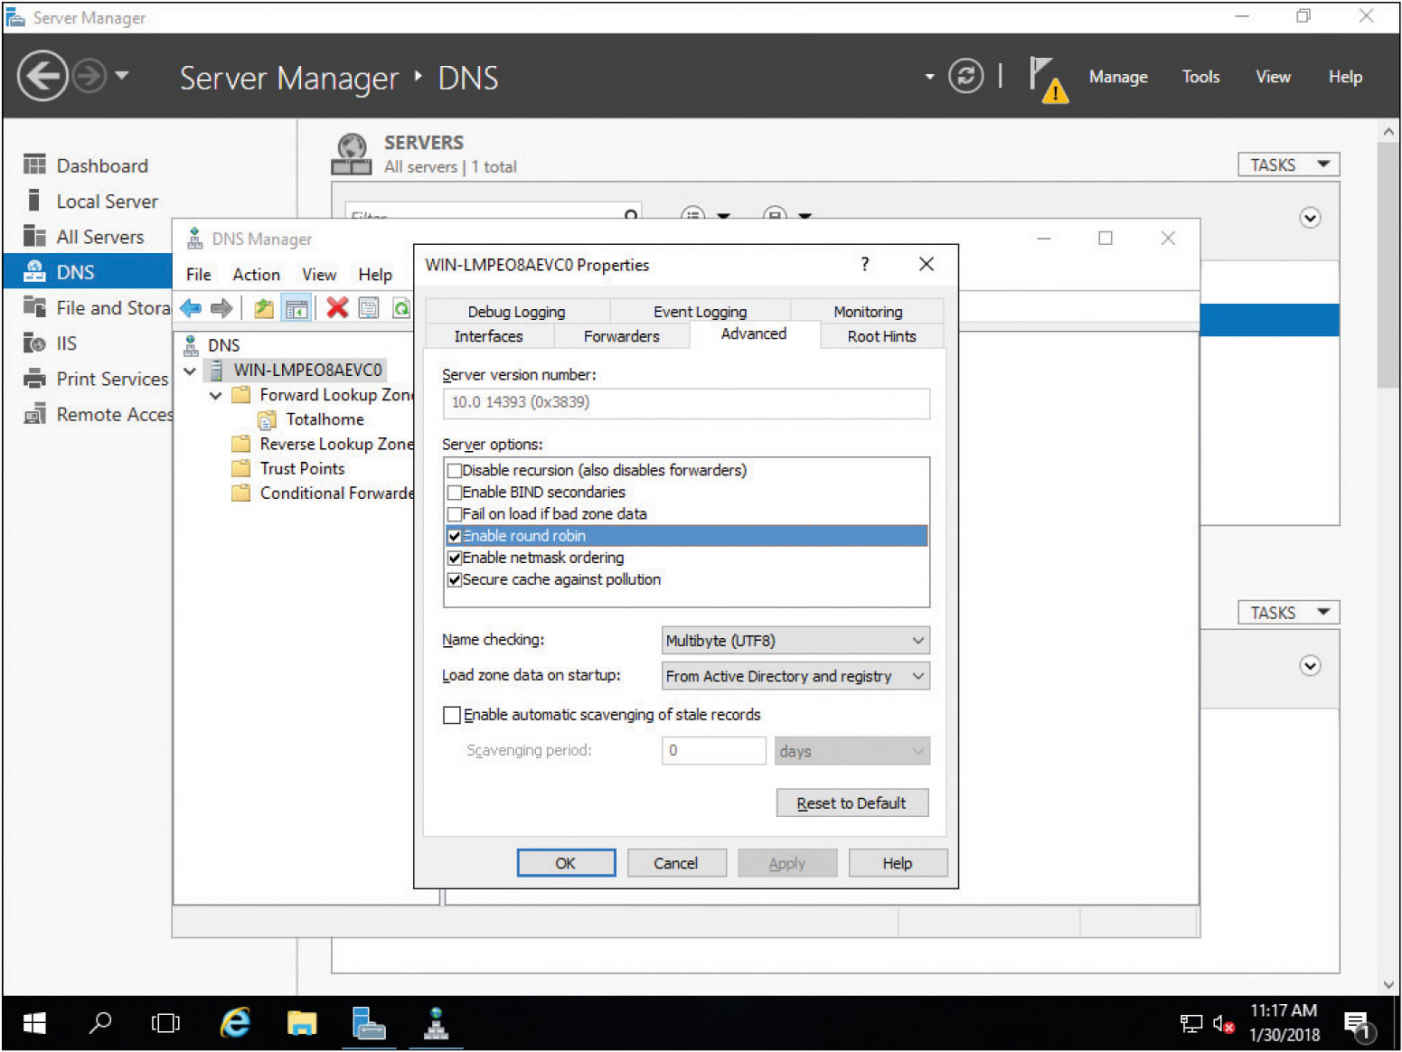1402x1052 pixels.
Task: Open the Action Center notification icon
Action: point(1360,1025)
